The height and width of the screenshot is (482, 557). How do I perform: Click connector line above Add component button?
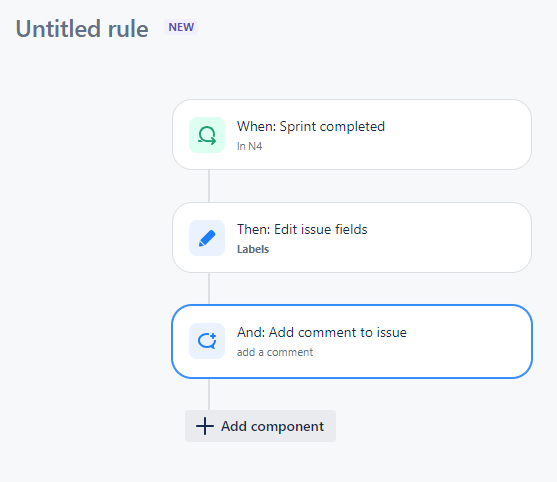click(x=209, y=394)
